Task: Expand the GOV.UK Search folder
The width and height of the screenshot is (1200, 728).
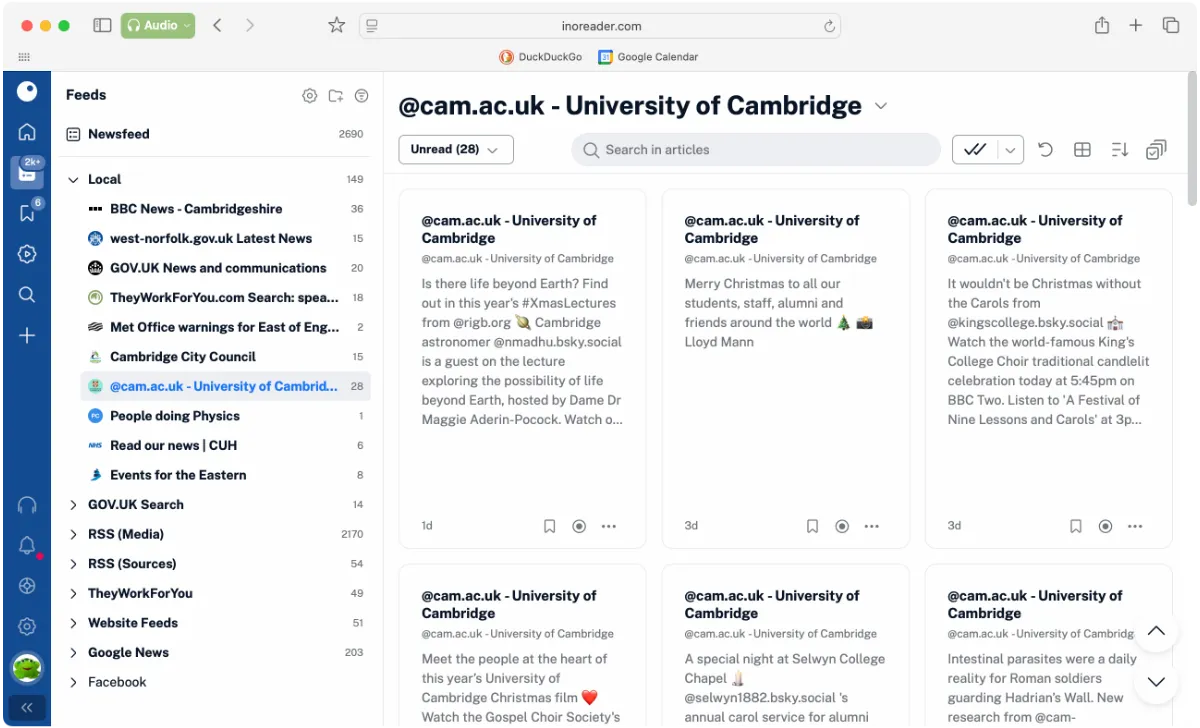Action: [x=72, y=504]
